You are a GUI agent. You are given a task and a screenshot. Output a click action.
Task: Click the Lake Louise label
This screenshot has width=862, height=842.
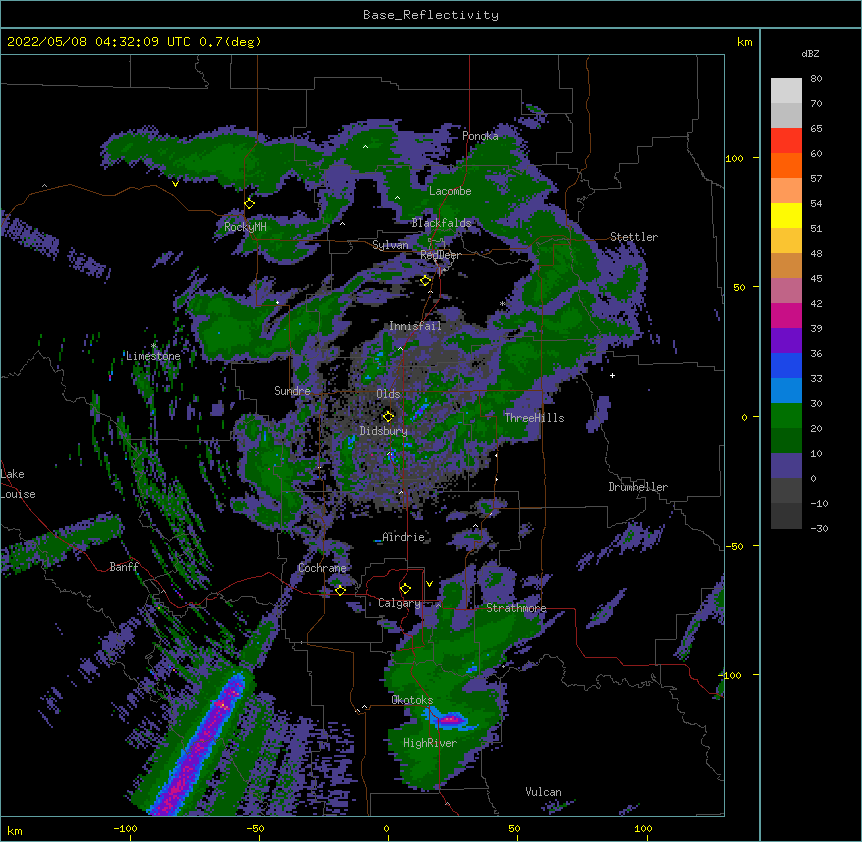[x=16, y=484]
